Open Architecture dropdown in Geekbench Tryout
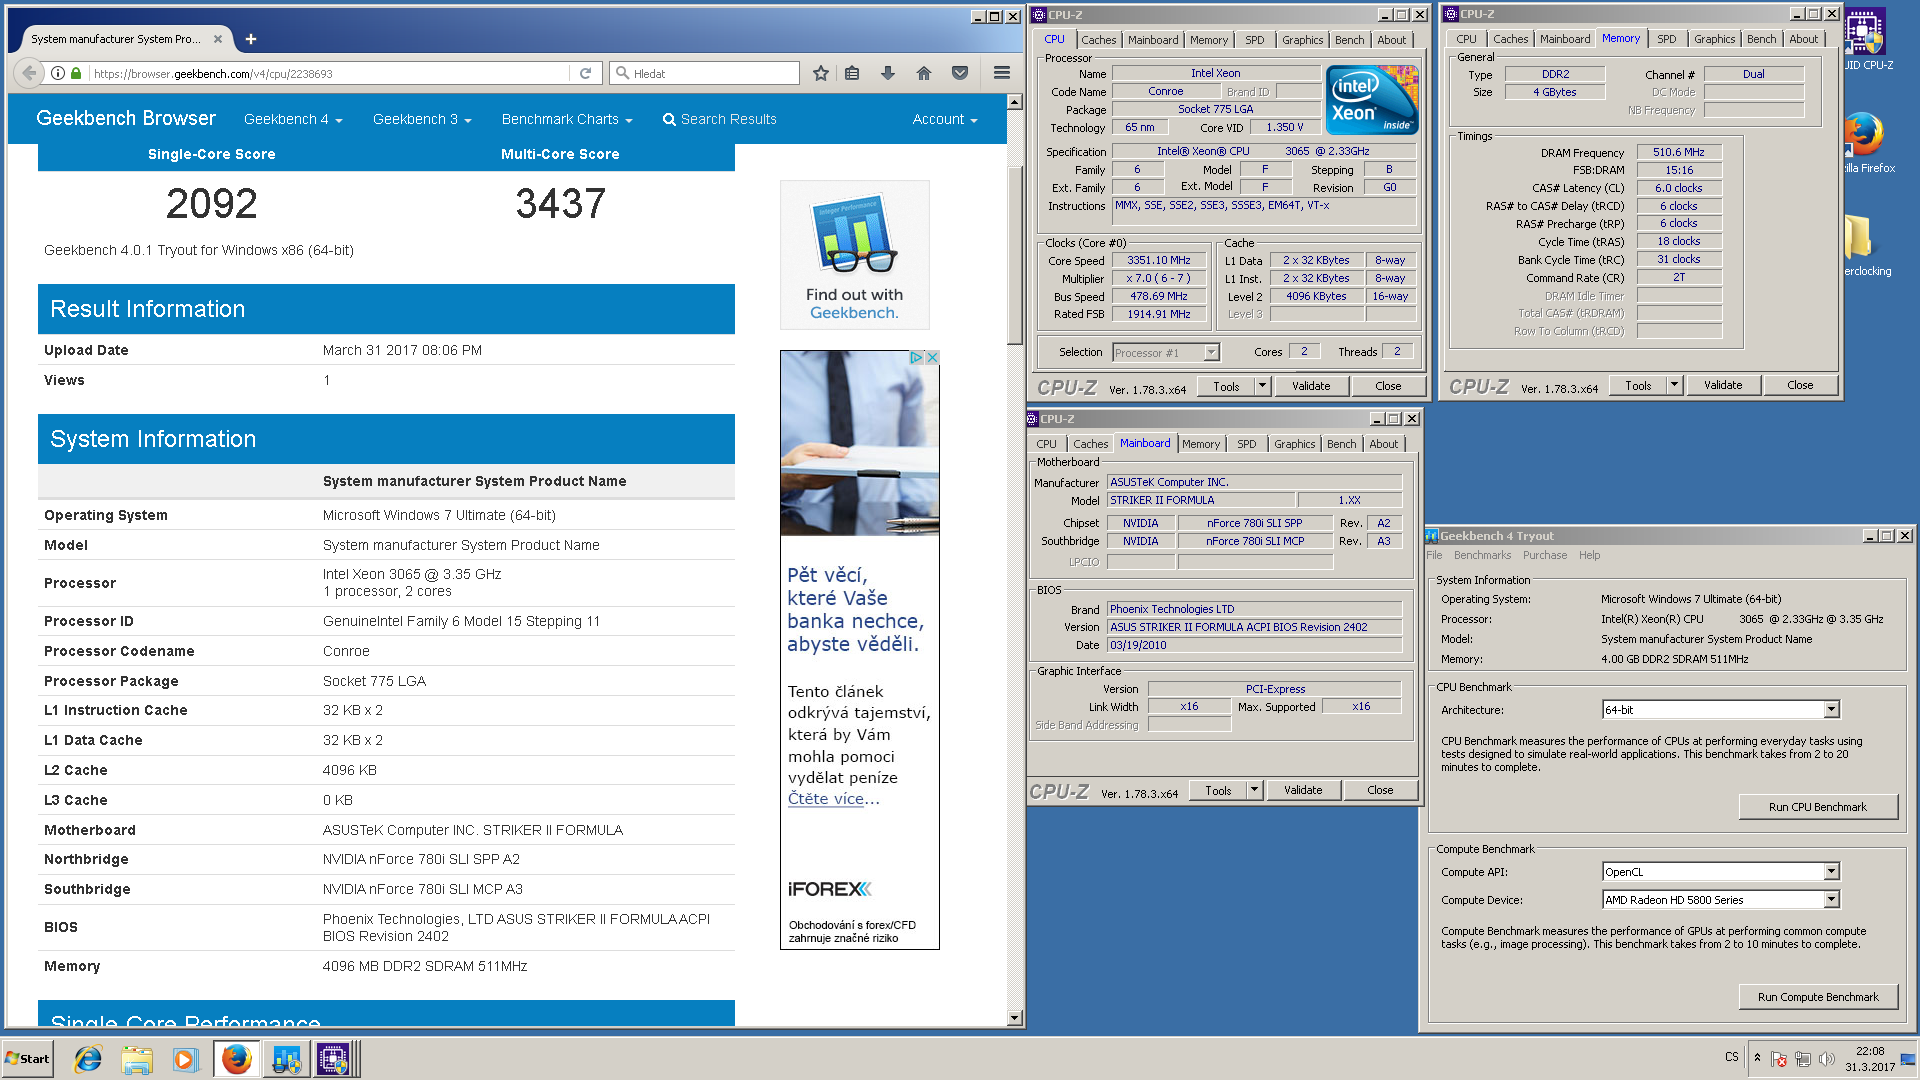The height and width of the screenshot is (1080, 1920). (x=1831, y=710)
